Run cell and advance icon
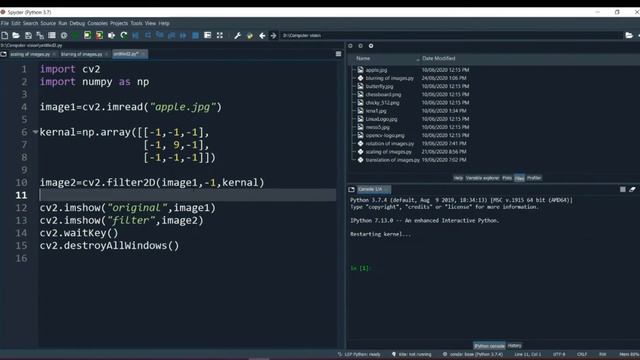Screen dimensions: 640x360 point(99,36)
